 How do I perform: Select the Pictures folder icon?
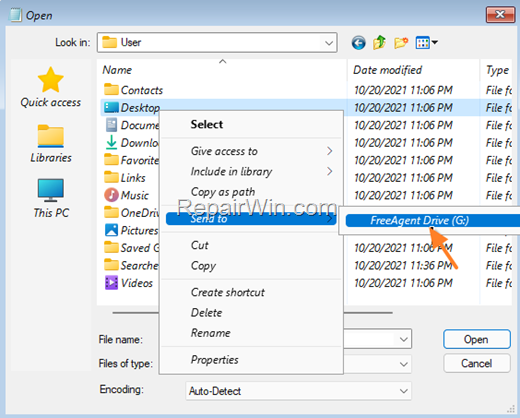pyautogui.click(x=111, y=230)
